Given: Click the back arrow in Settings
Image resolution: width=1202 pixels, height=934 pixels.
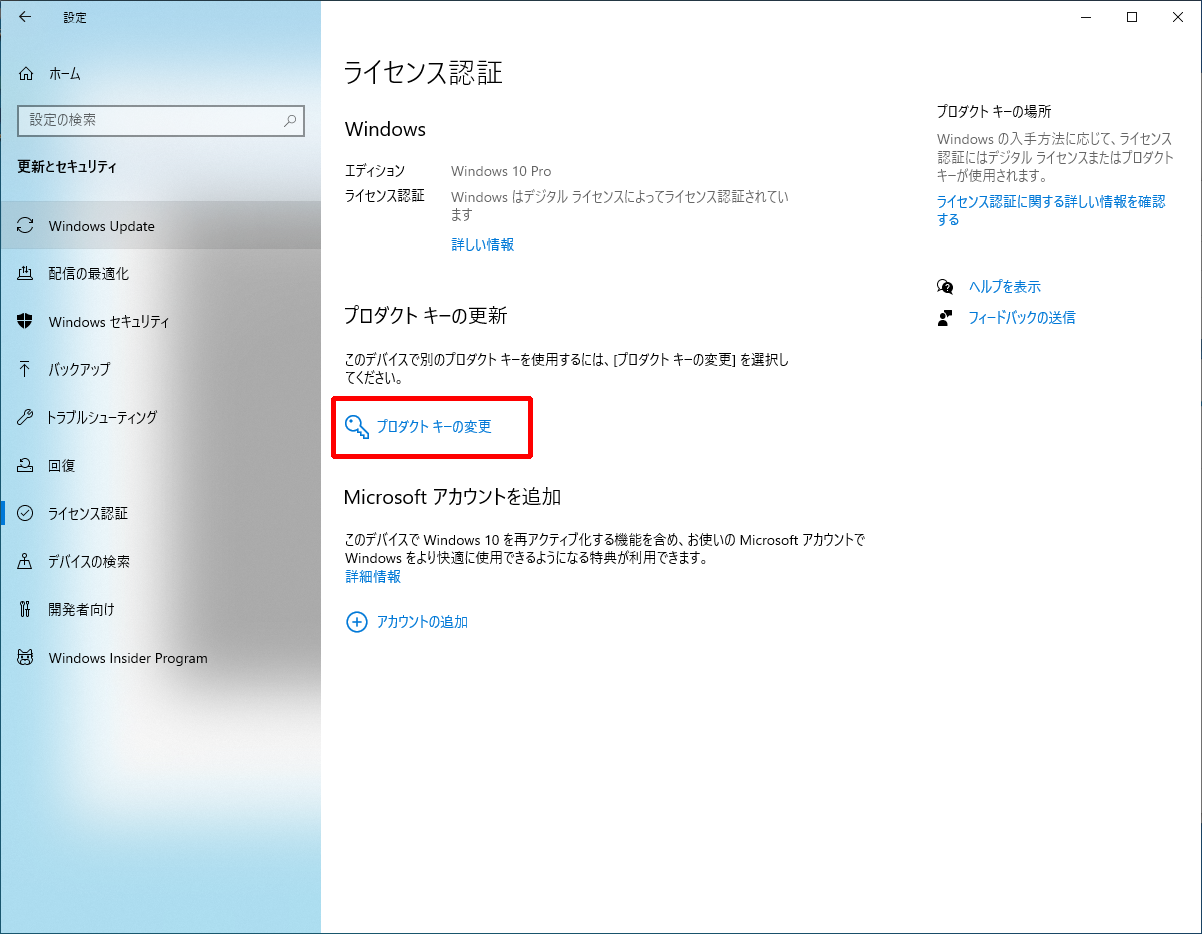Looking at the screenshot, I should [x=25, y=17].
